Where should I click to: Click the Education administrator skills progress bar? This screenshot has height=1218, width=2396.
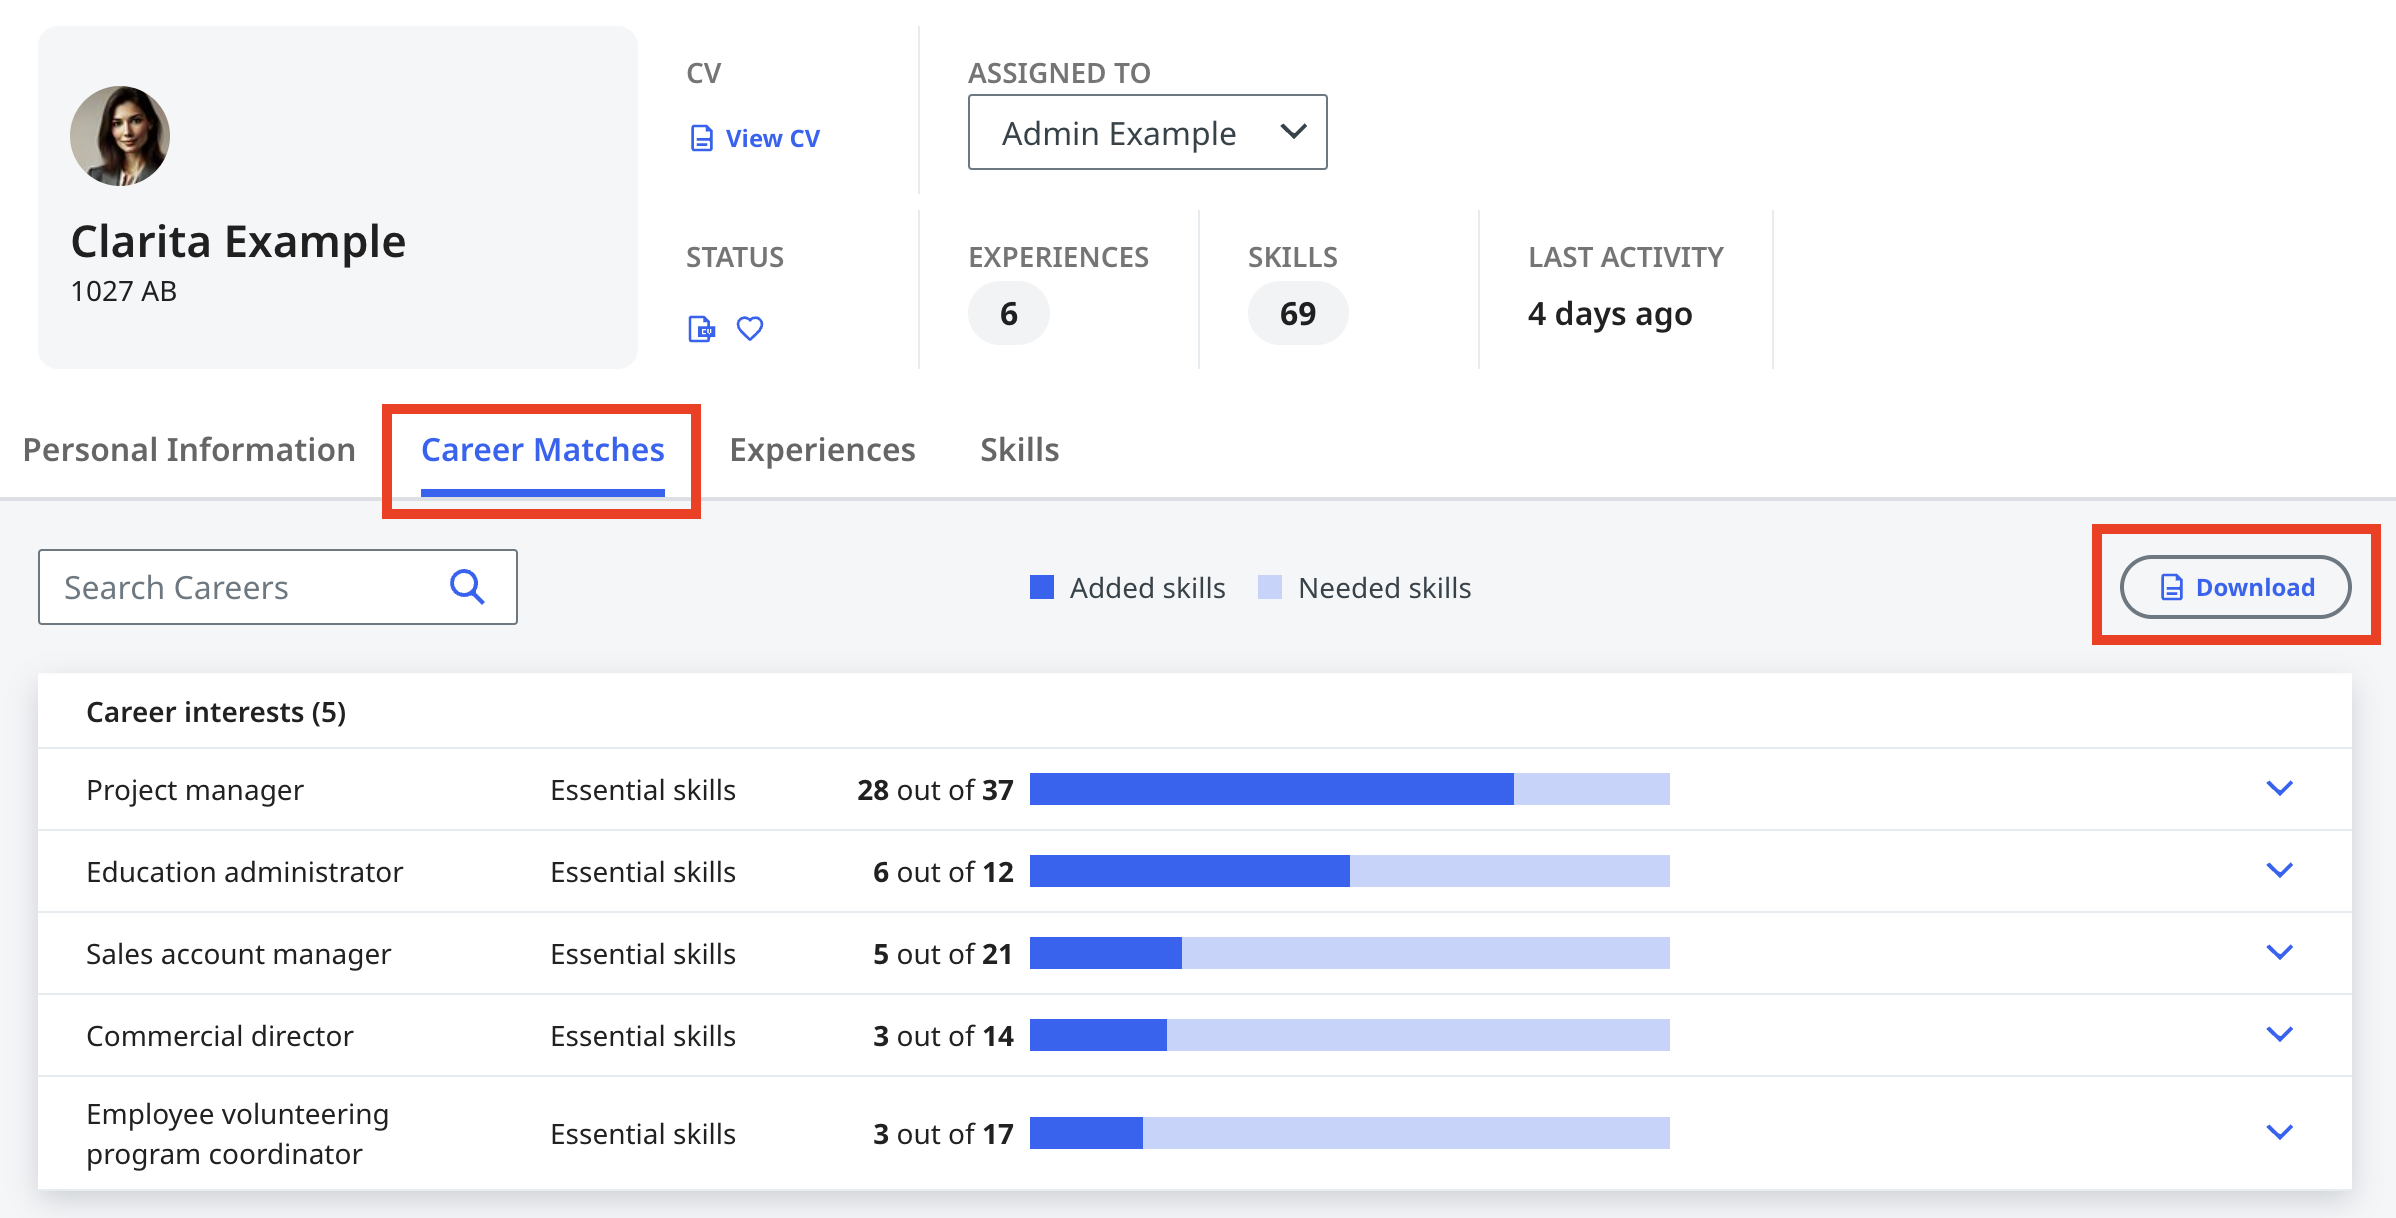tap(1349, 871)
